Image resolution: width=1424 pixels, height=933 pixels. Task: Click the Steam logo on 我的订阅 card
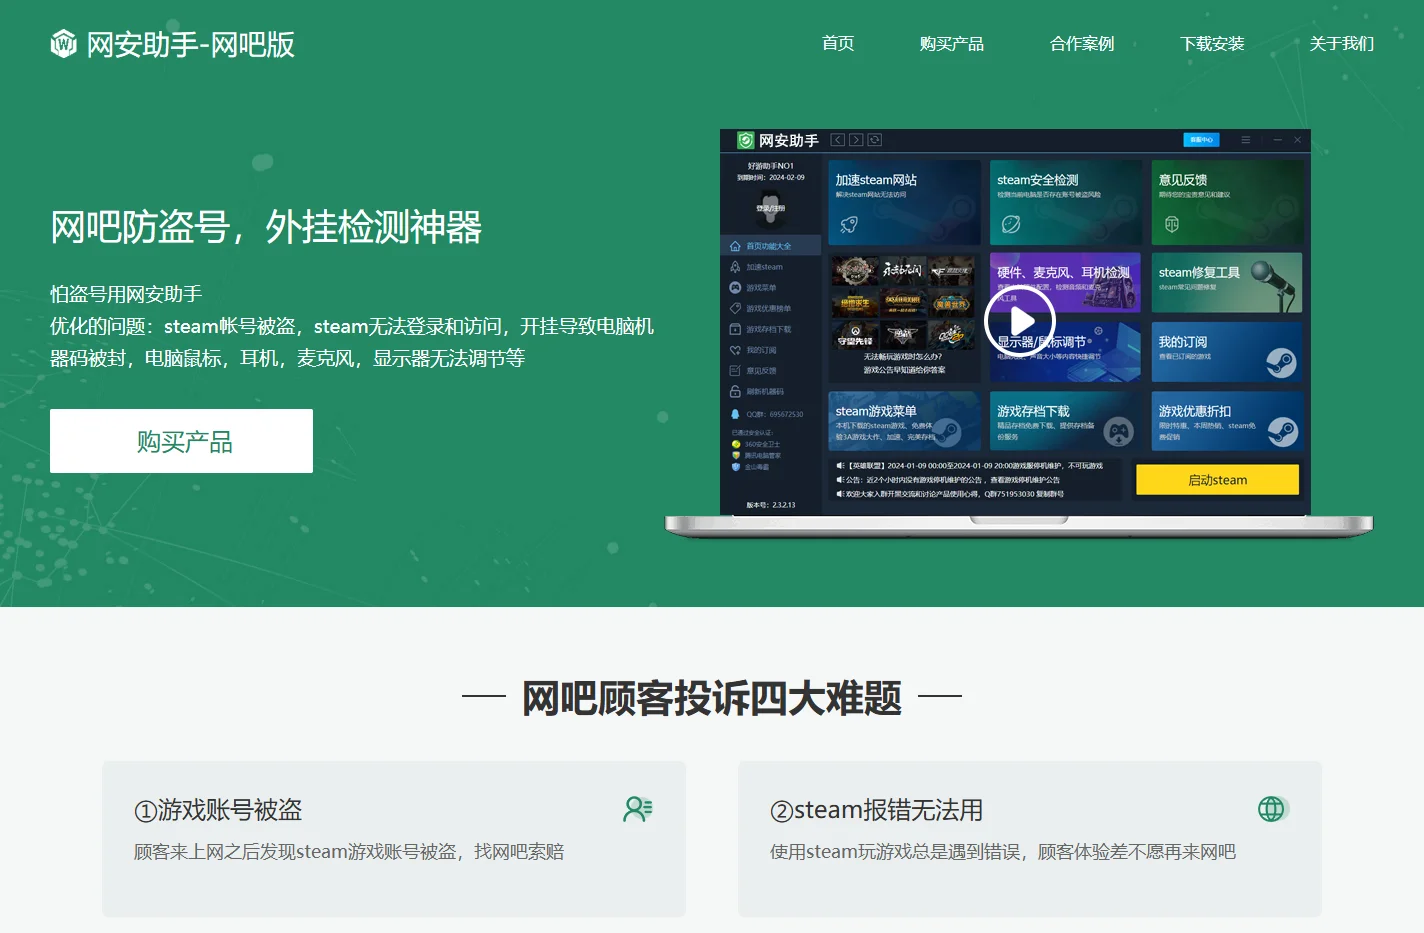point(1281,362)
